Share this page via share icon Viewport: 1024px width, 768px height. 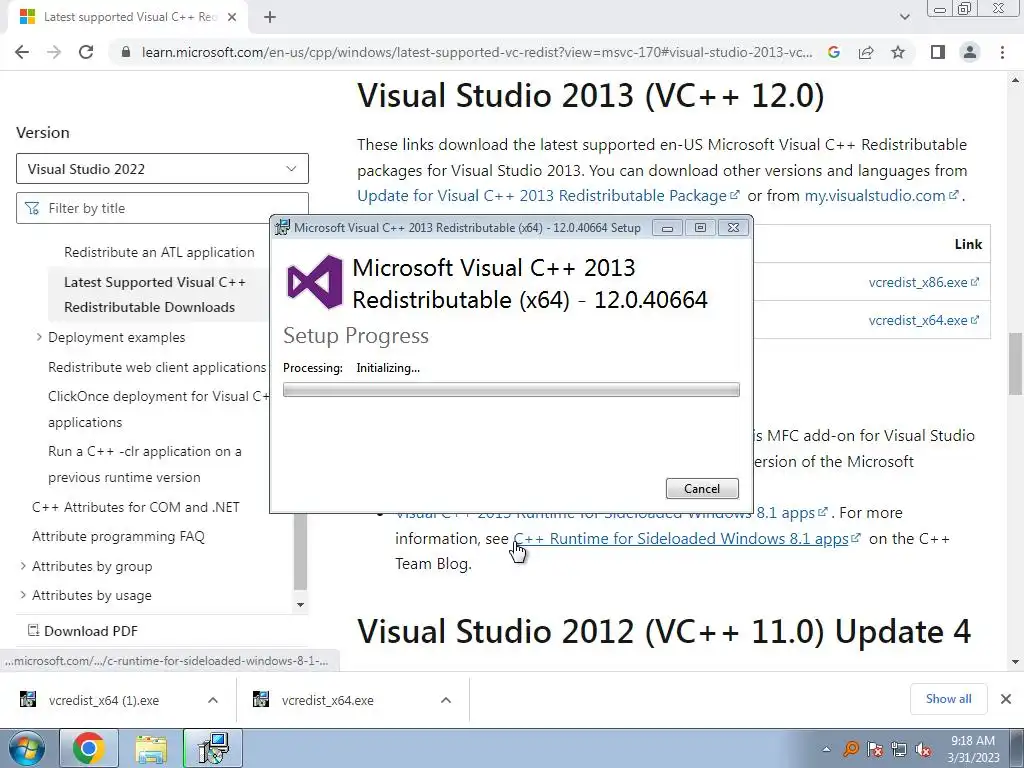click(866, 52)
